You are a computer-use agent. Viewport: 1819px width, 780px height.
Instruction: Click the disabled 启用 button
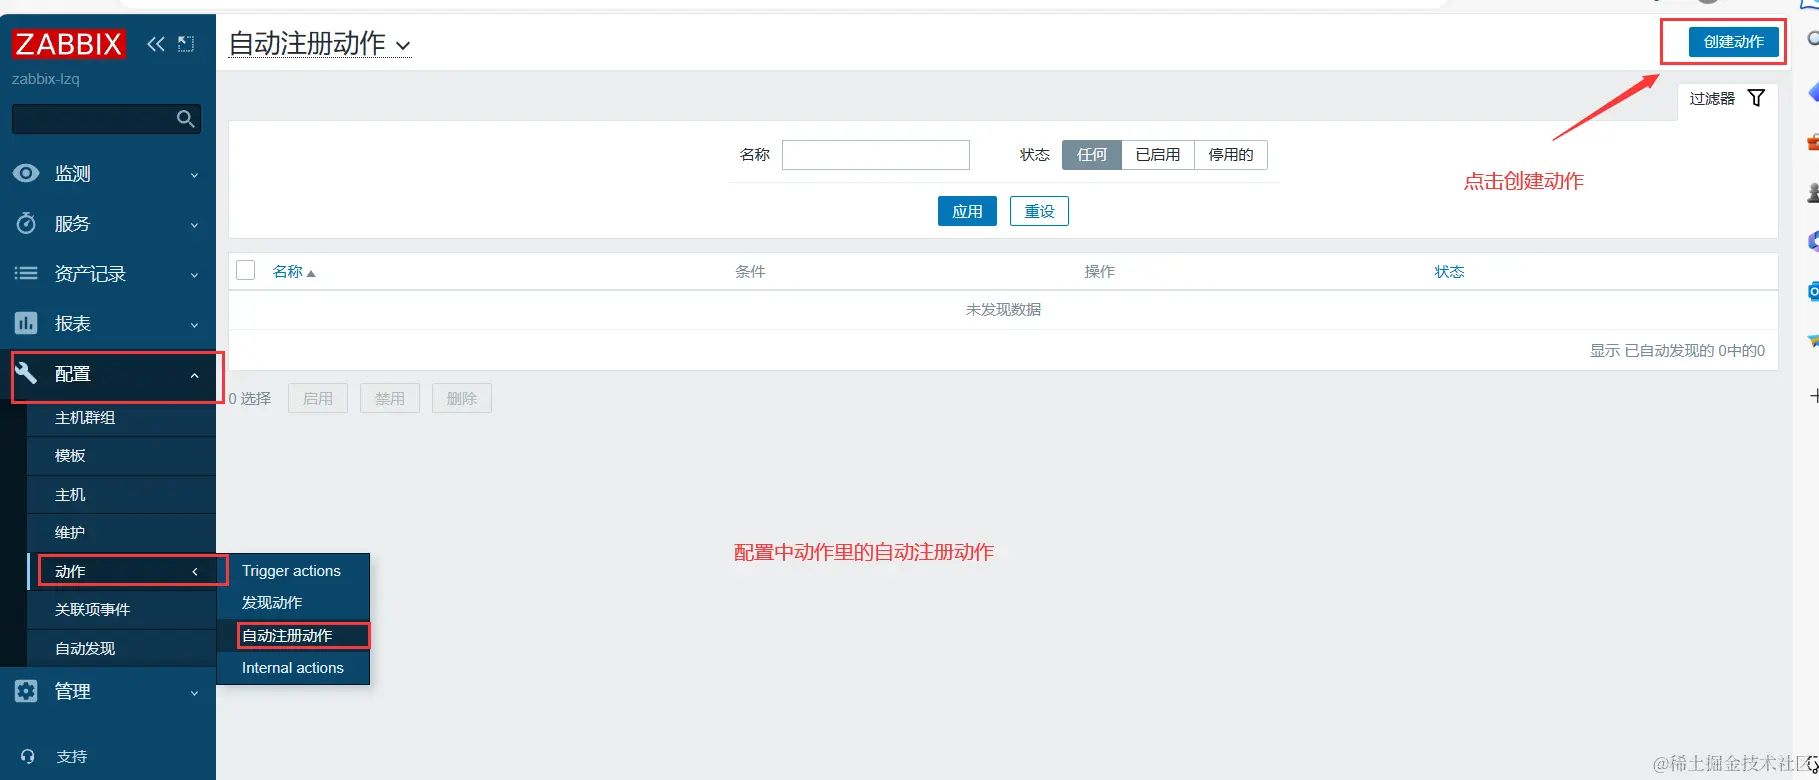(318, 398)
